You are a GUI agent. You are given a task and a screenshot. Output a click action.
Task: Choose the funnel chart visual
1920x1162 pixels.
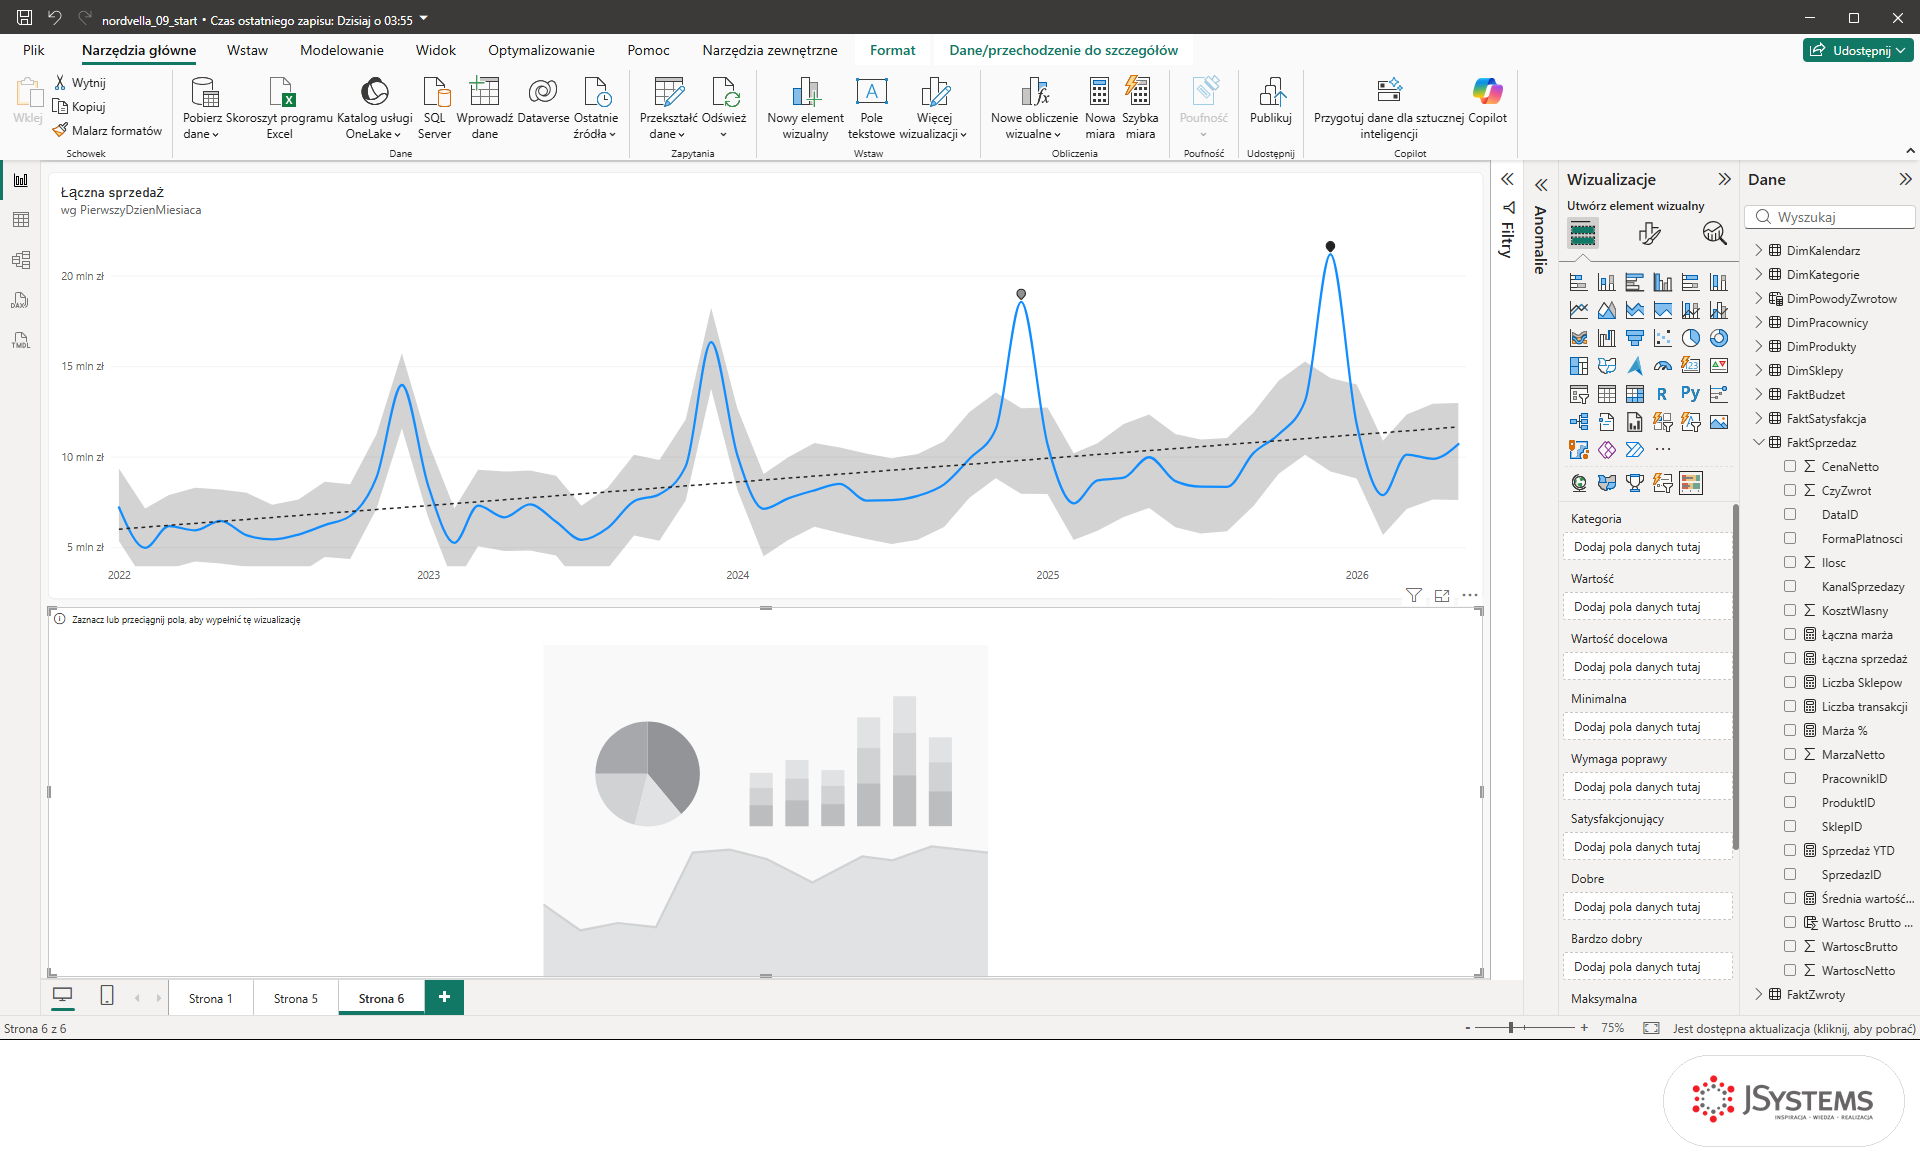coord(1634,338)
